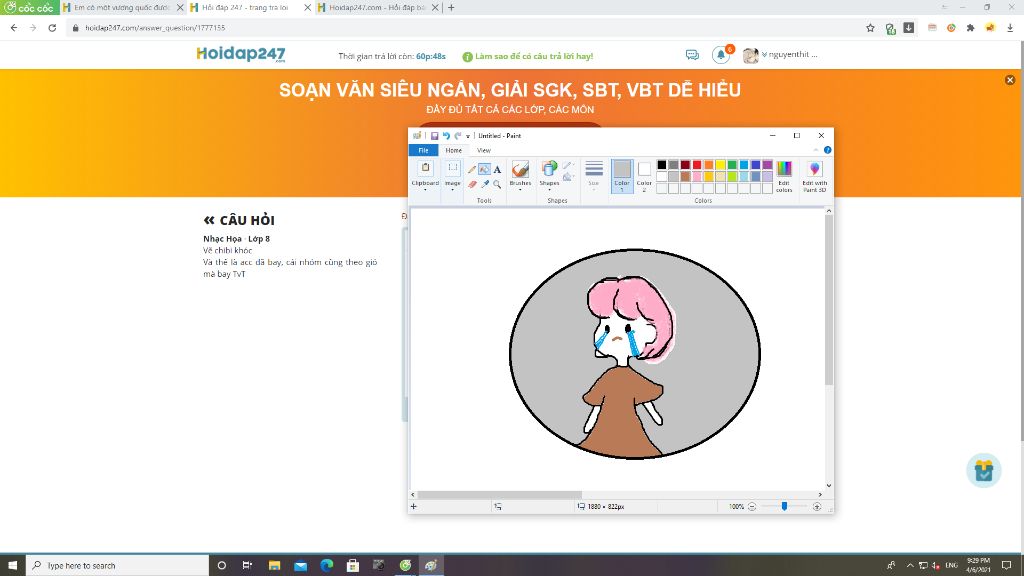The width and height of the screenshot is (1024, 576).
Task: Click the floating gift box icon
Action: [x=984, y=470]
